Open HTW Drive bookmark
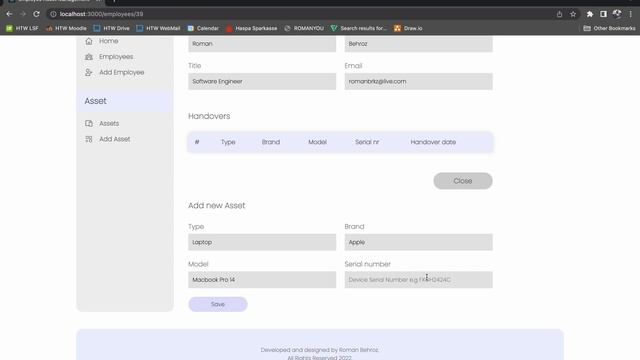 point(111,28)
